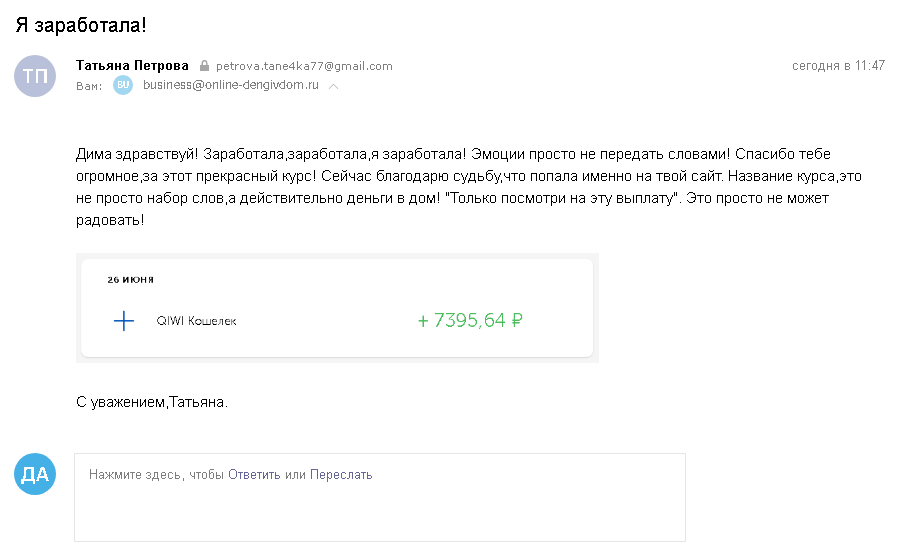Viewport: 897px width, 556px height.
Task: Click the Вам: recipient label
Action: pyautogui.click(x=89, y=86)
